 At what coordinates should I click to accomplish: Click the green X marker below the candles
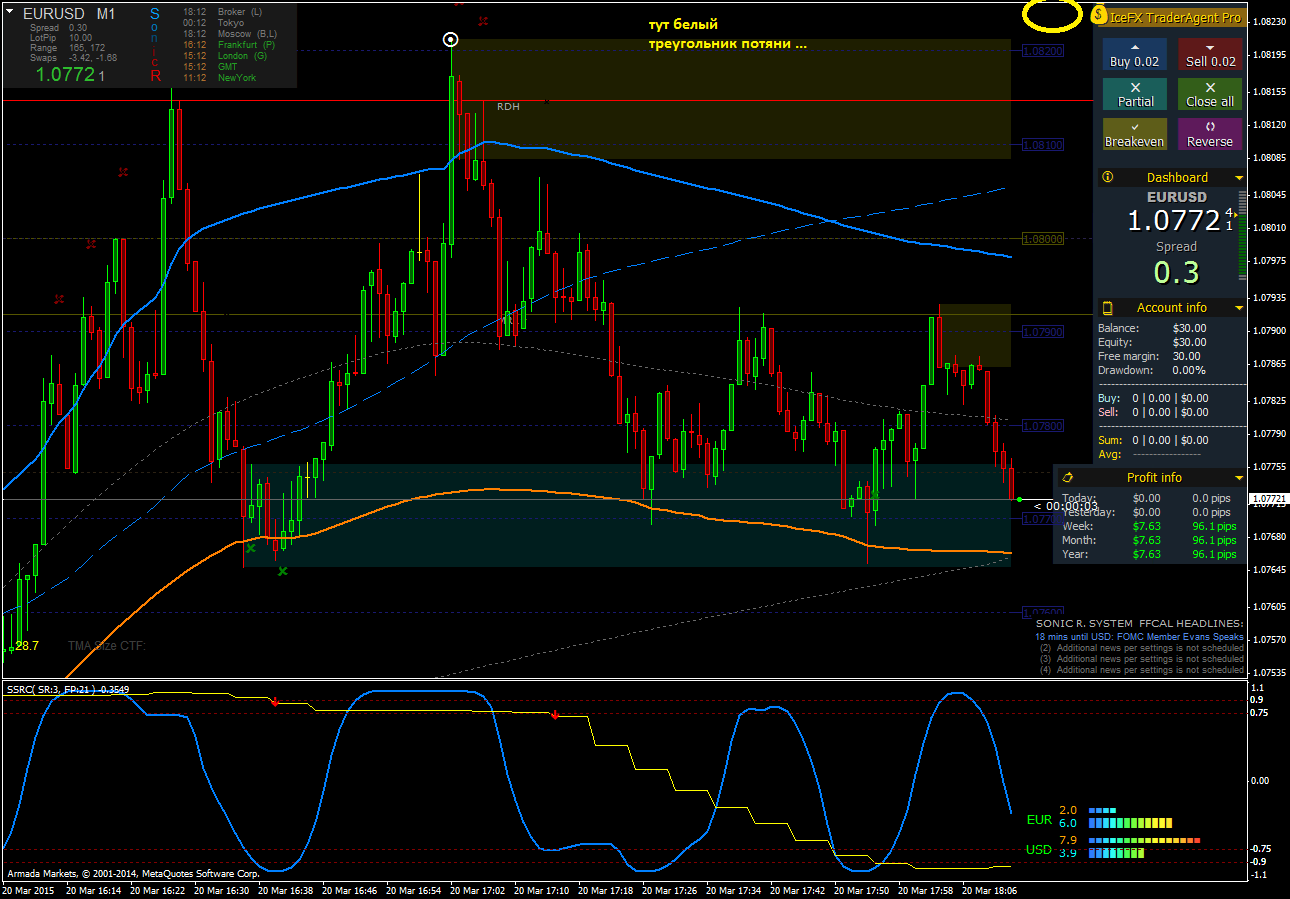[283, 571]
